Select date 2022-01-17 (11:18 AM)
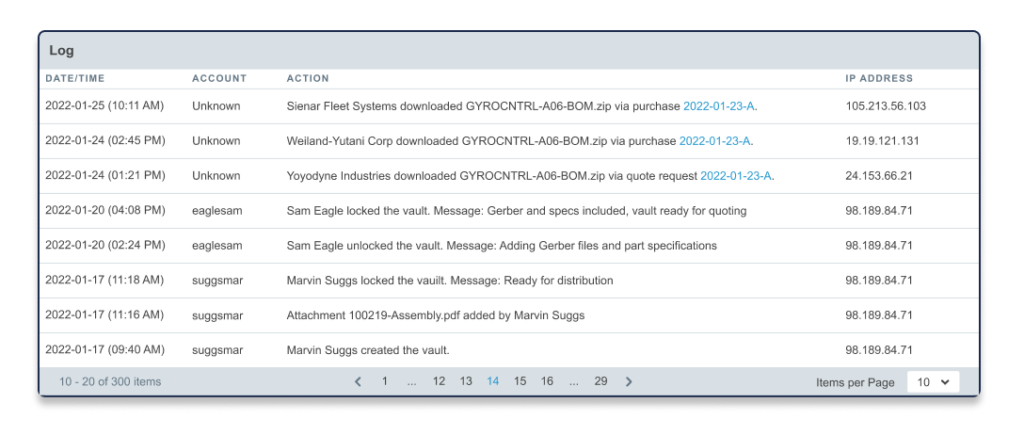This screenshot has width=1024, height=435. [x=104, y=281]
